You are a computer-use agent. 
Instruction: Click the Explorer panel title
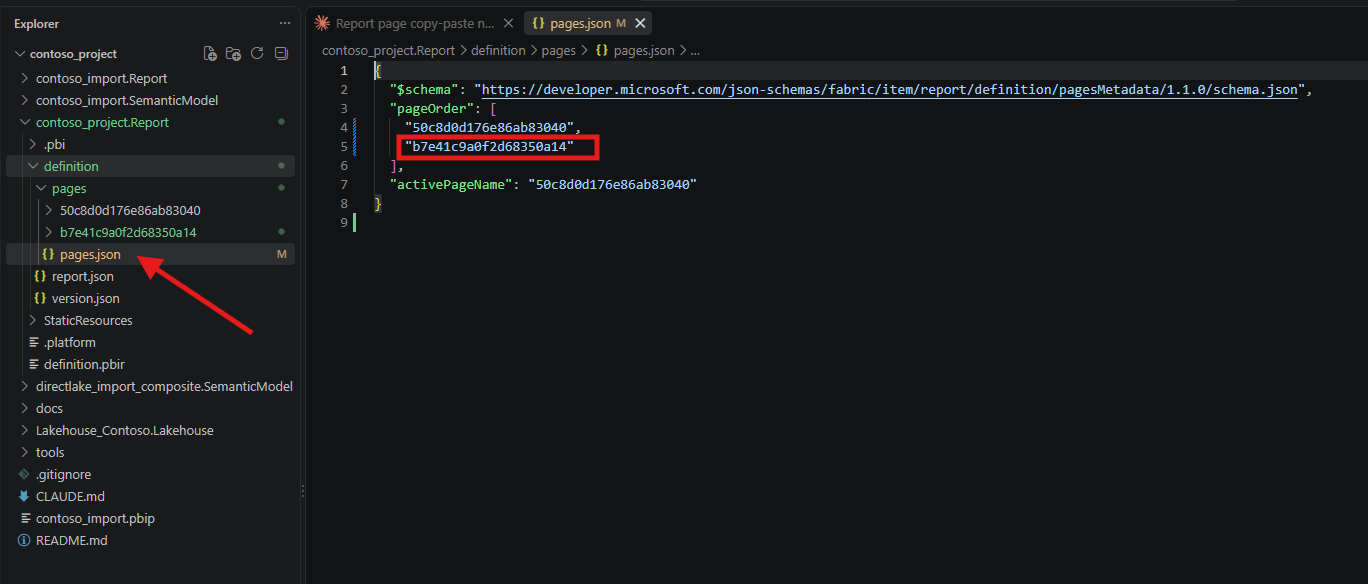pos(36,23)
